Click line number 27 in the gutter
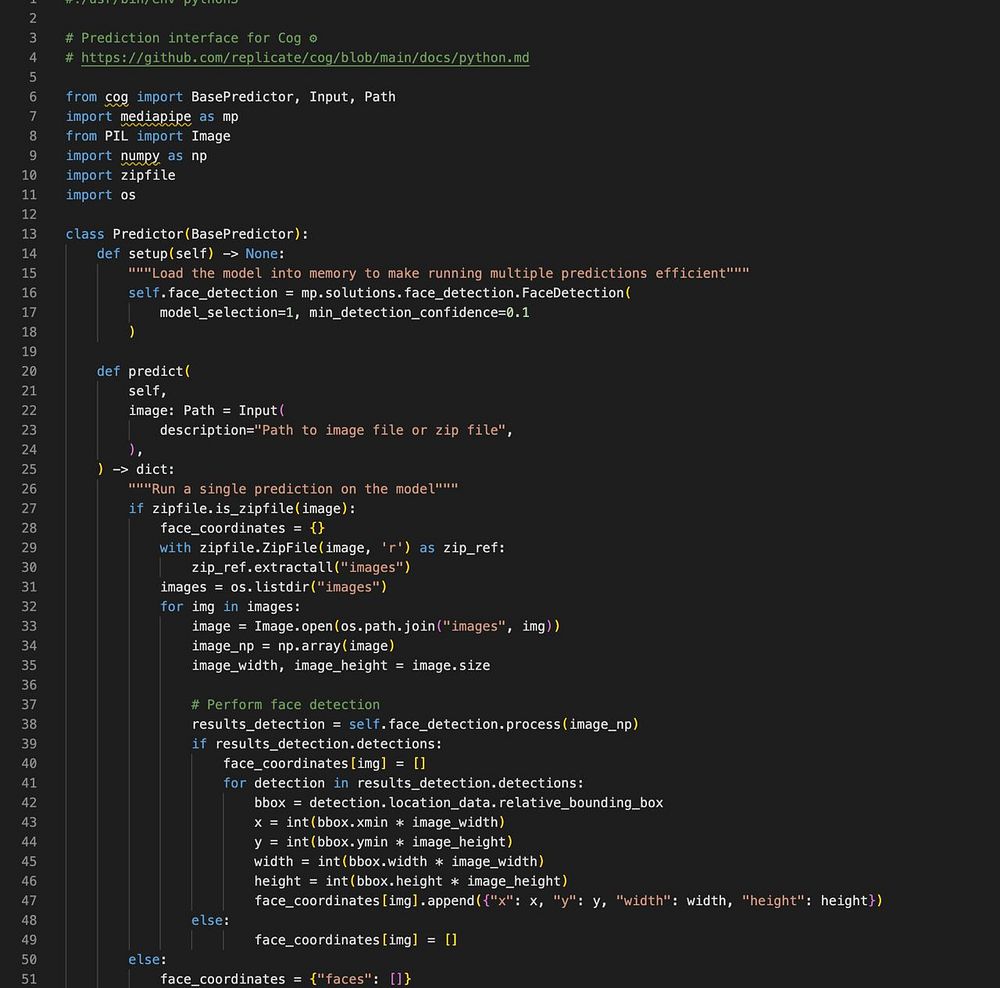The image size is (1000, 988). pos(29,508)
